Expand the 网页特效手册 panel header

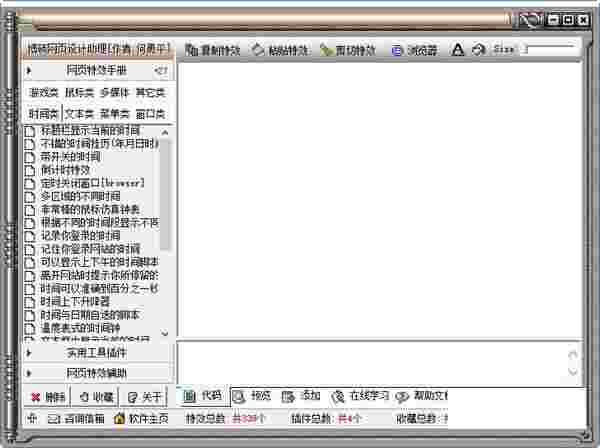pyautogui.click(x=96, y=70)
